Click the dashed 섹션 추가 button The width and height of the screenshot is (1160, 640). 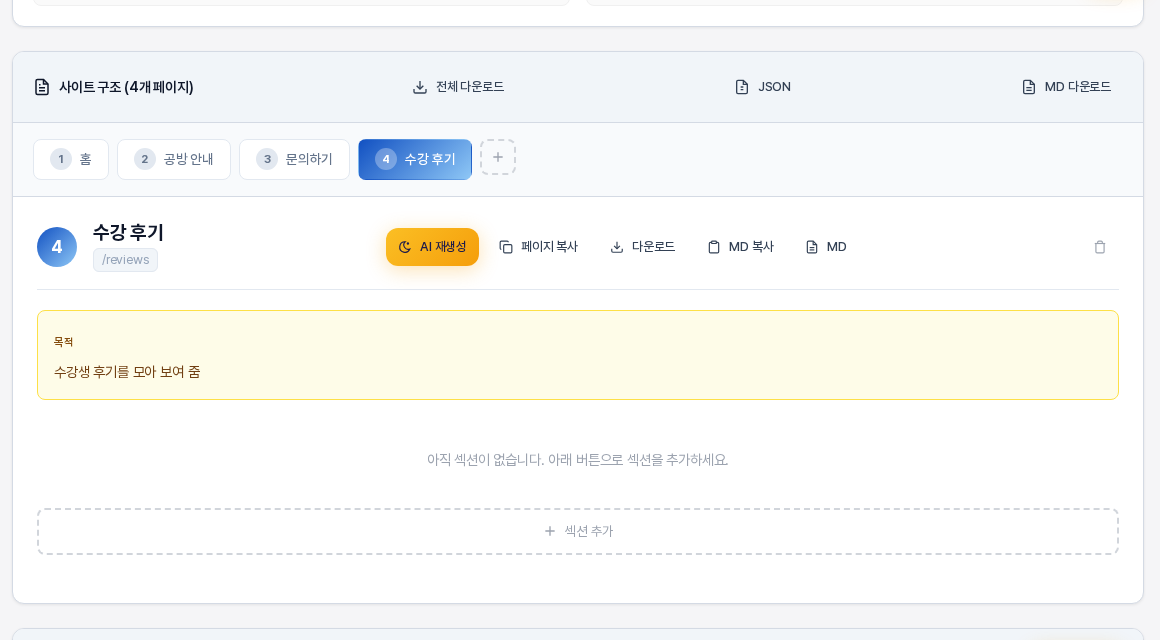click(578, 531)
